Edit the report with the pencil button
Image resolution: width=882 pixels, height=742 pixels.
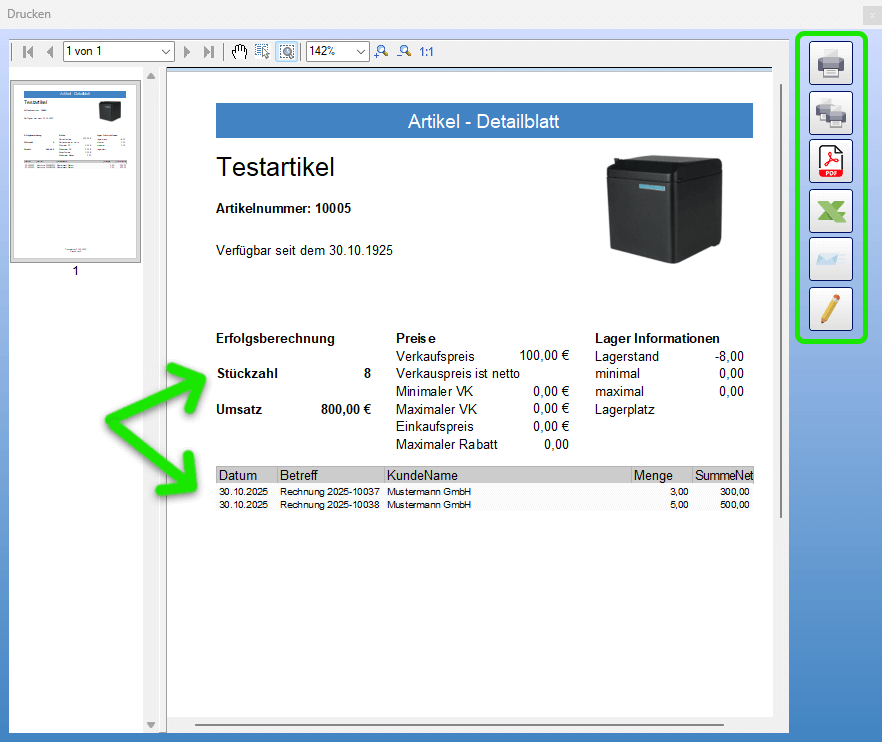[x=830, y=309]
